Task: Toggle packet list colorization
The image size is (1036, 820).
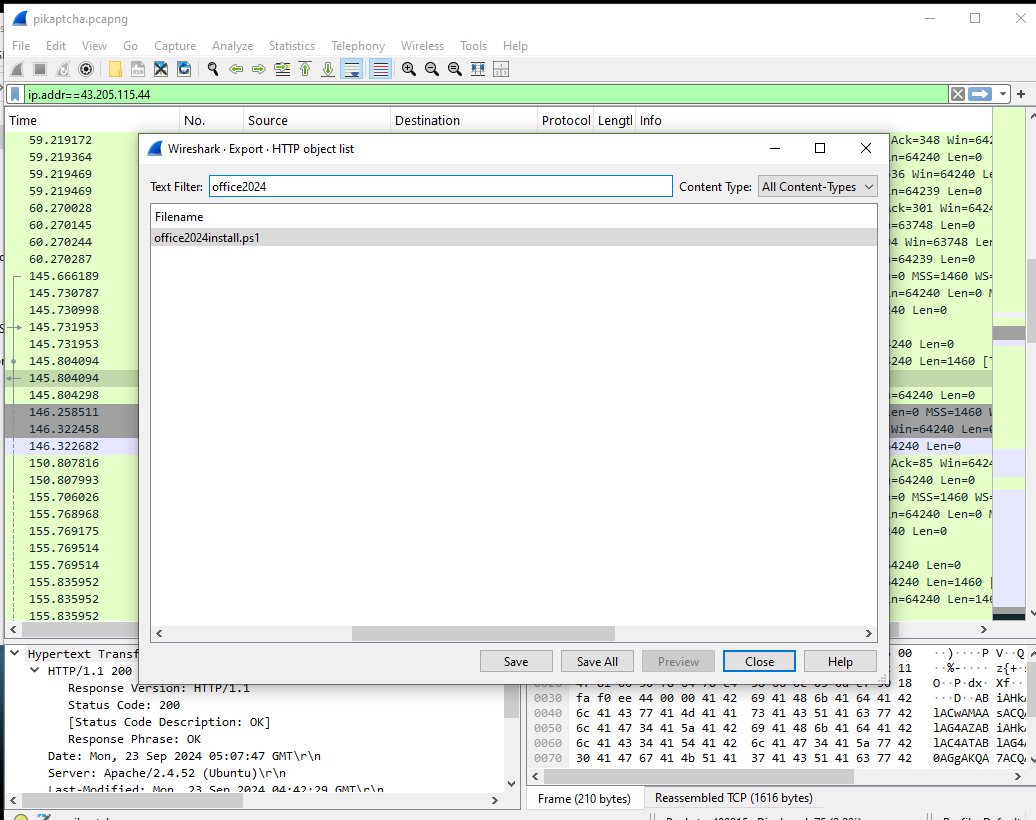Action: tap(380, 69)
